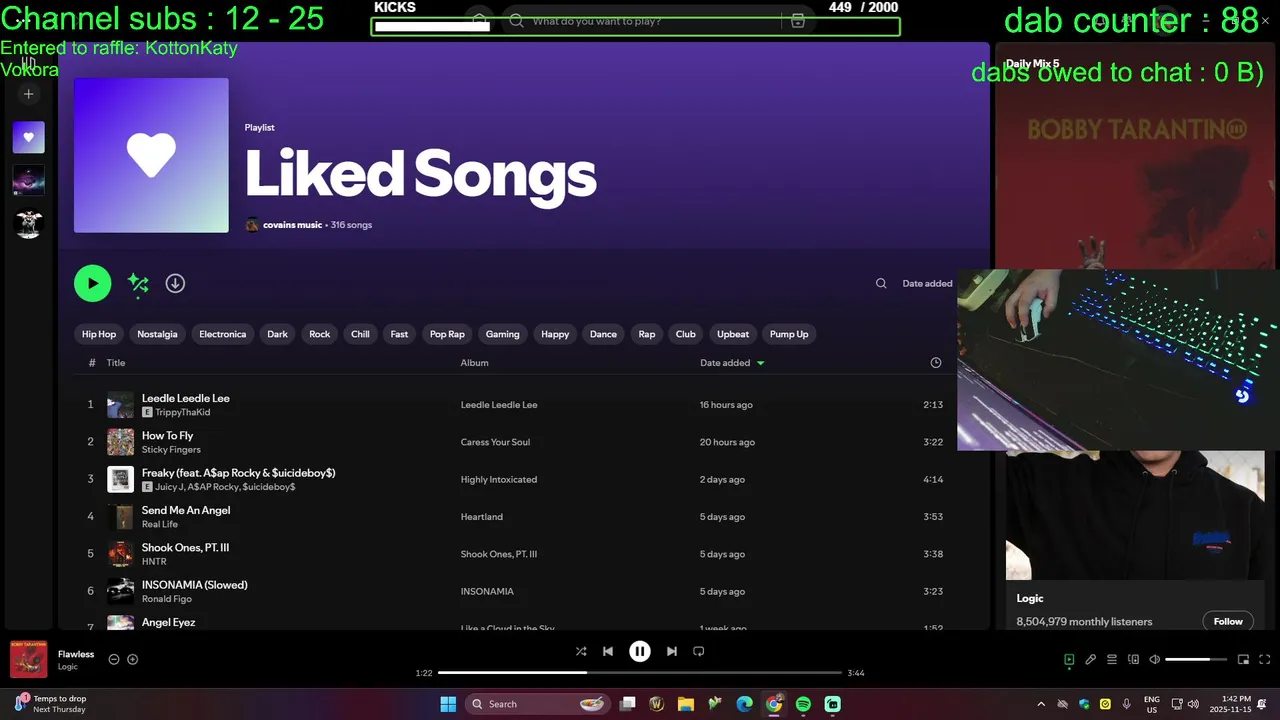Filter by Nostalgia chip
The image size is (1280, 720).
pos(157,334)
